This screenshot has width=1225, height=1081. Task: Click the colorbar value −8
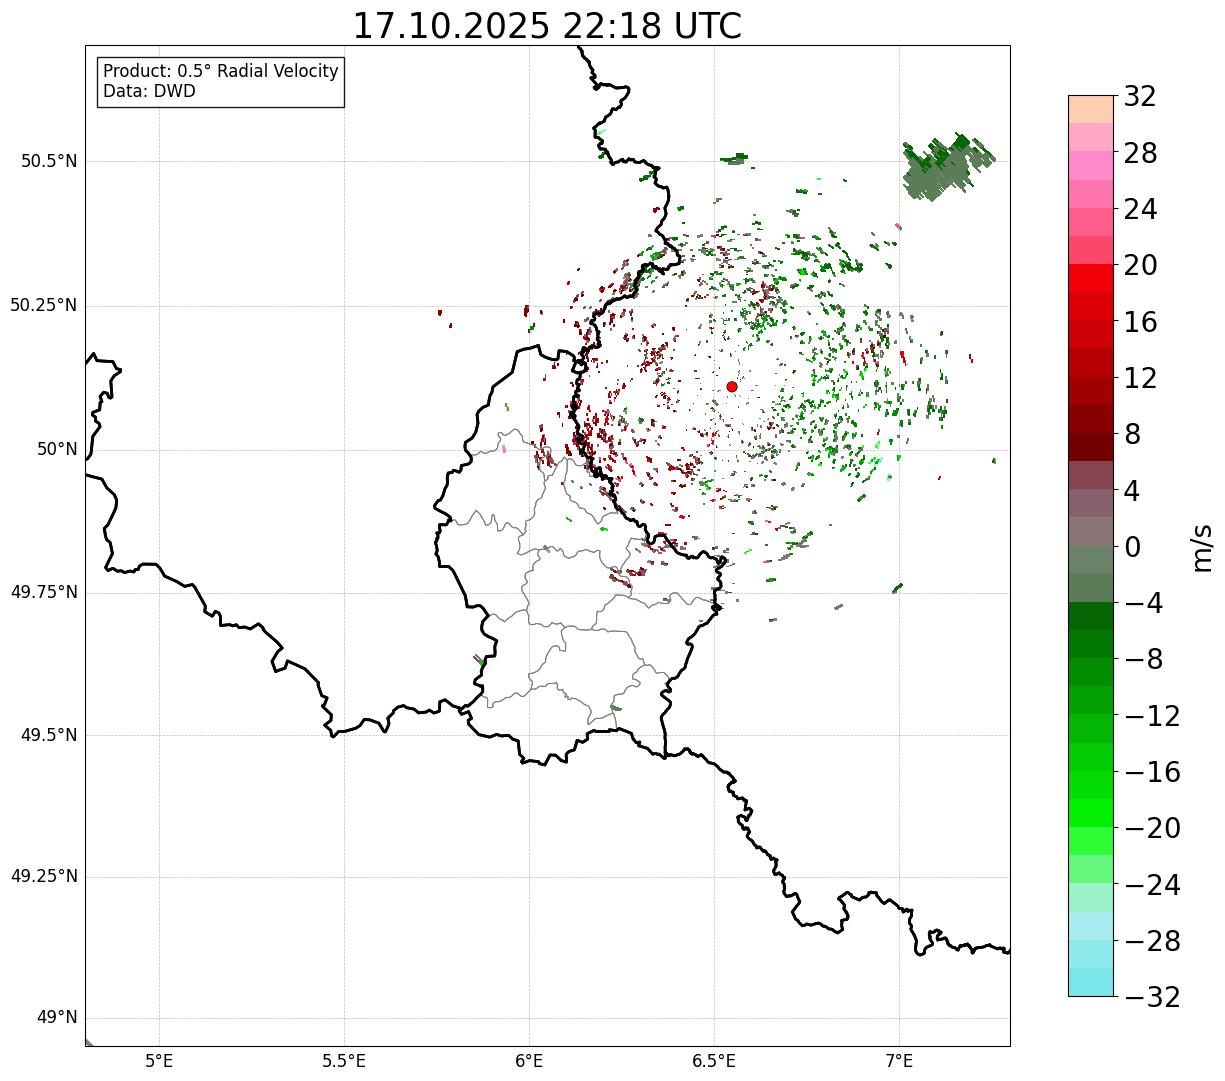point(1143,659)
